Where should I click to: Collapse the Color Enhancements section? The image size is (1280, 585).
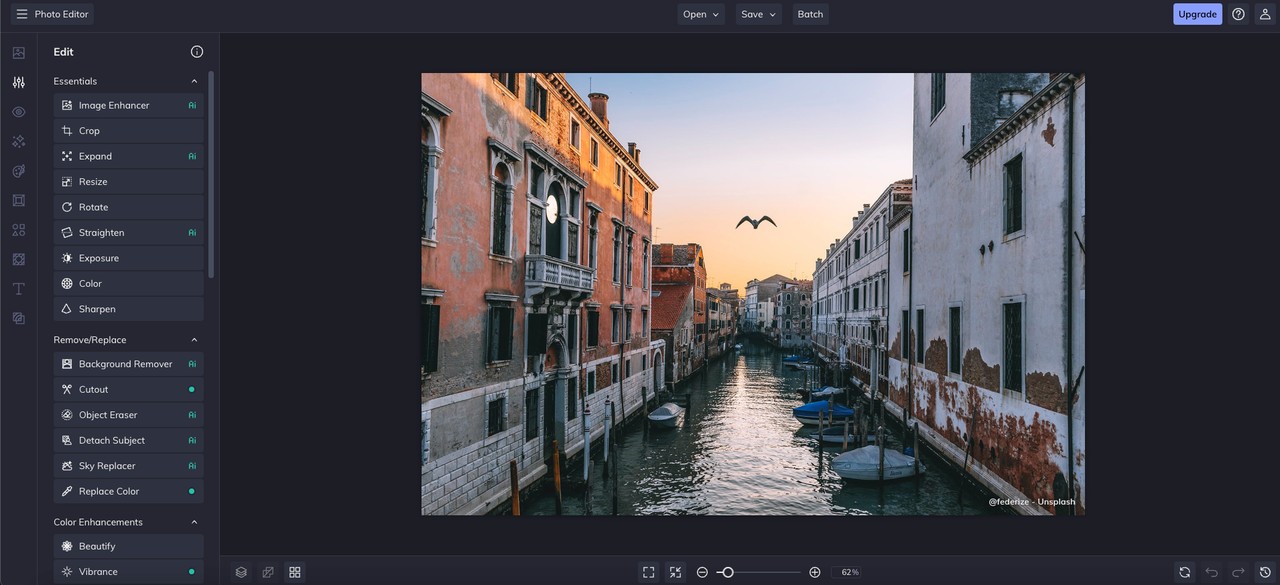click(194, 522)
